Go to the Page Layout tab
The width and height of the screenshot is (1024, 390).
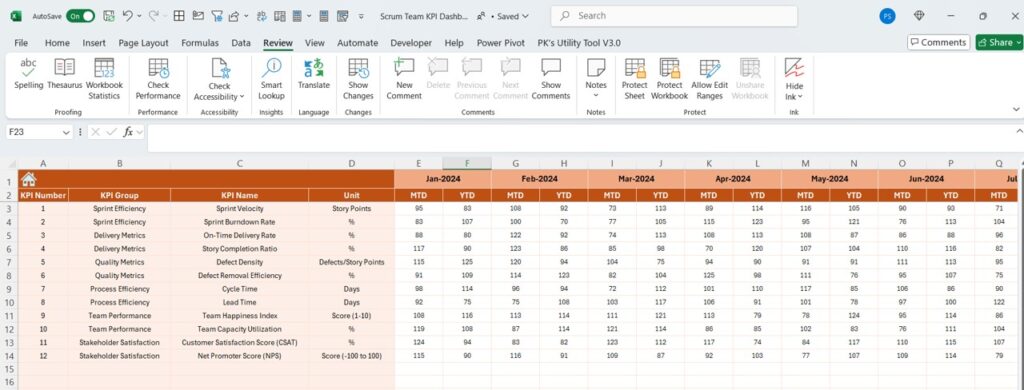pos(143,43)
